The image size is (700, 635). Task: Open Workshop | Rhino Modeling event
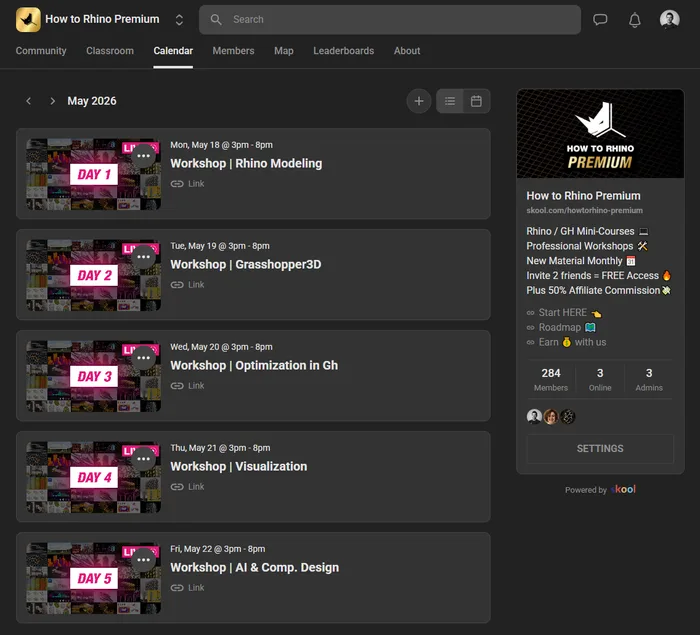(x=246, y=163)
